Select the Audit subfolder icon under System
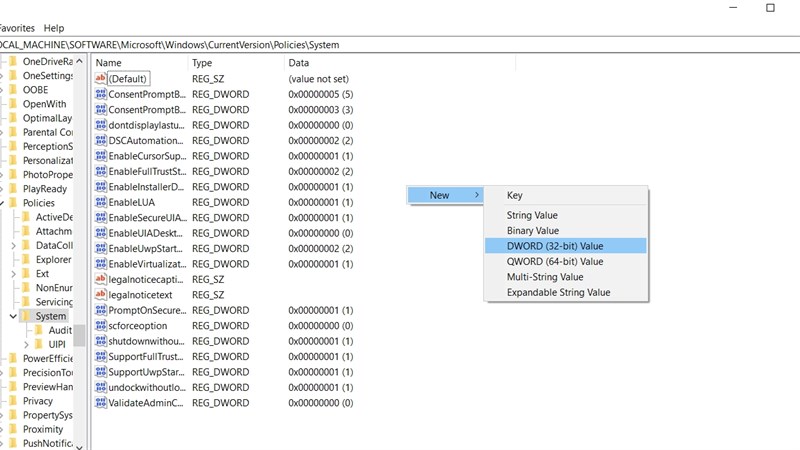 click(x=38, y=330)
